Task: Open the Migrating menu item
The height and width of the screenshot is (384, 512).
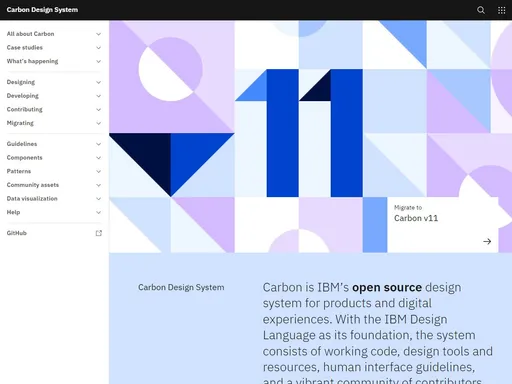Action: tap(54, 123)
